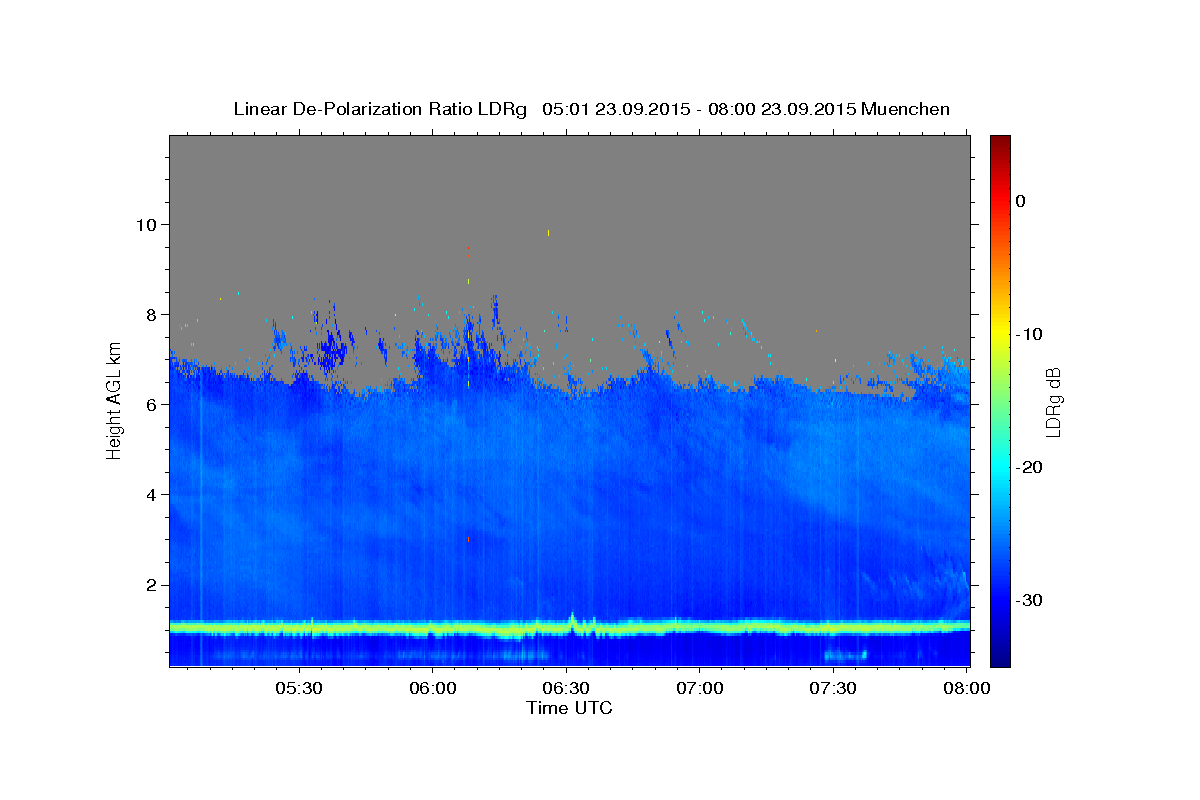This screenshot has height=800, width=1200.
Task: Click the 'LDRg dB' colorbar title
Action: pos(1053,401)
